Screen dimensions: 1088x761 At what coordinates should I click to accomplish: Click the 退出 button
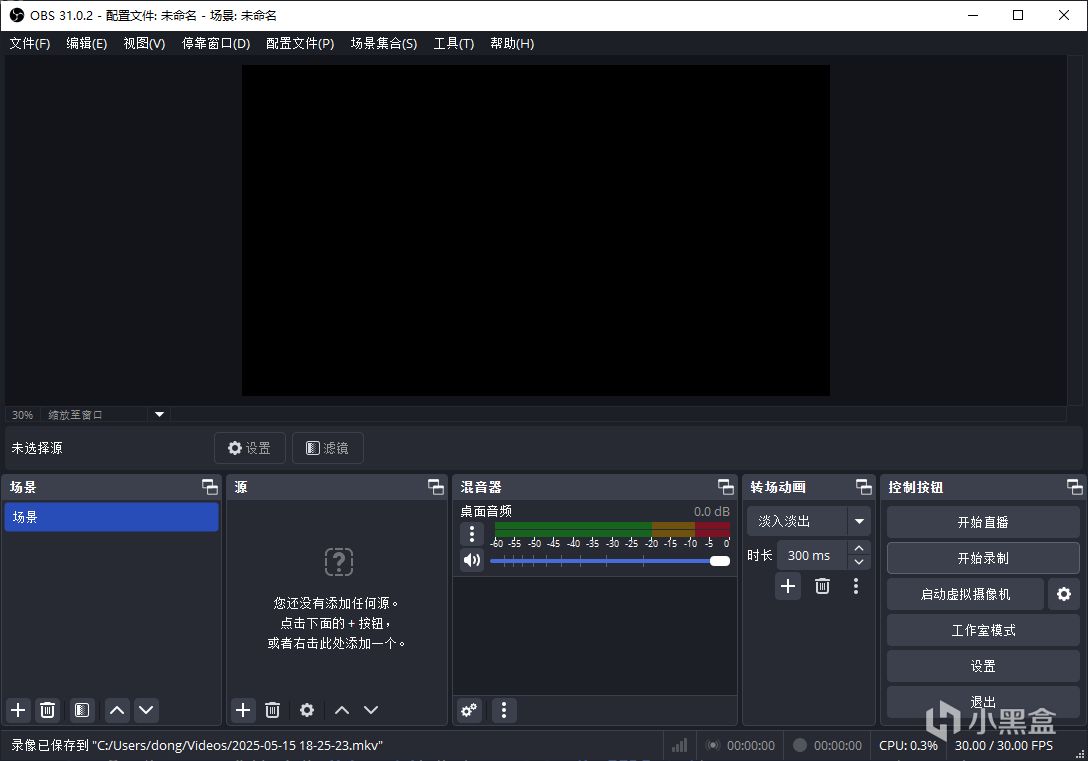(x=983, y=702)
